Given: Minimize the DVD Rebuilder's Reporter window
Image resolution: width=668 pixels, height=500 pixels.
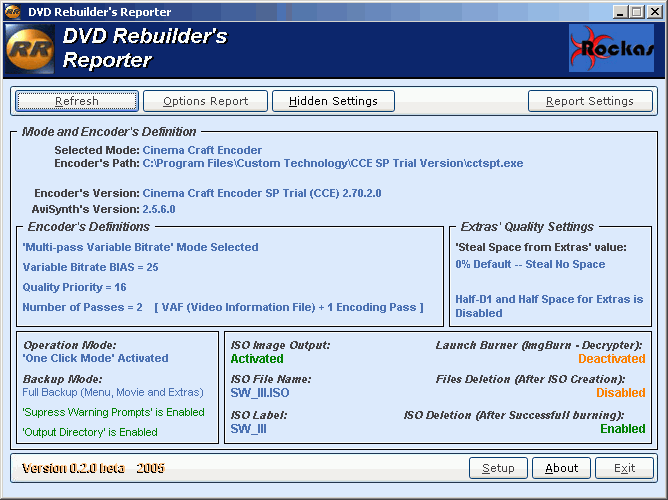Looking at the screenshot, I should coord(620,11).
